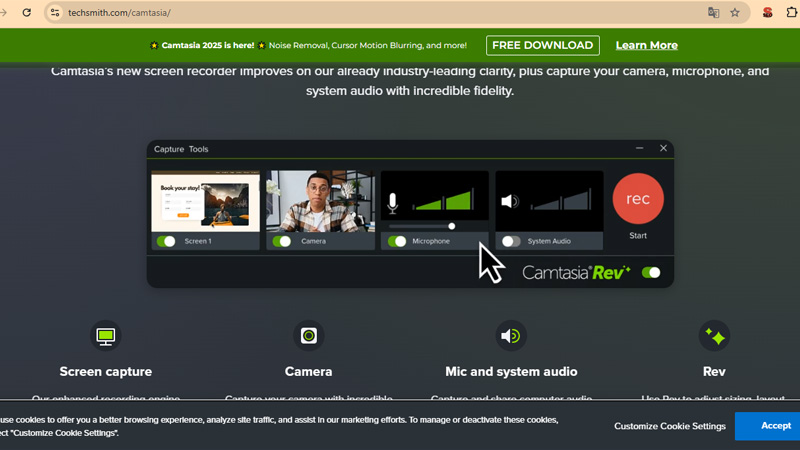The height and width of the screenshot is (450, 800).
Task: Click the FREE DOWNLOAD button
Action: pyautogui.click(x=542, y=45)
